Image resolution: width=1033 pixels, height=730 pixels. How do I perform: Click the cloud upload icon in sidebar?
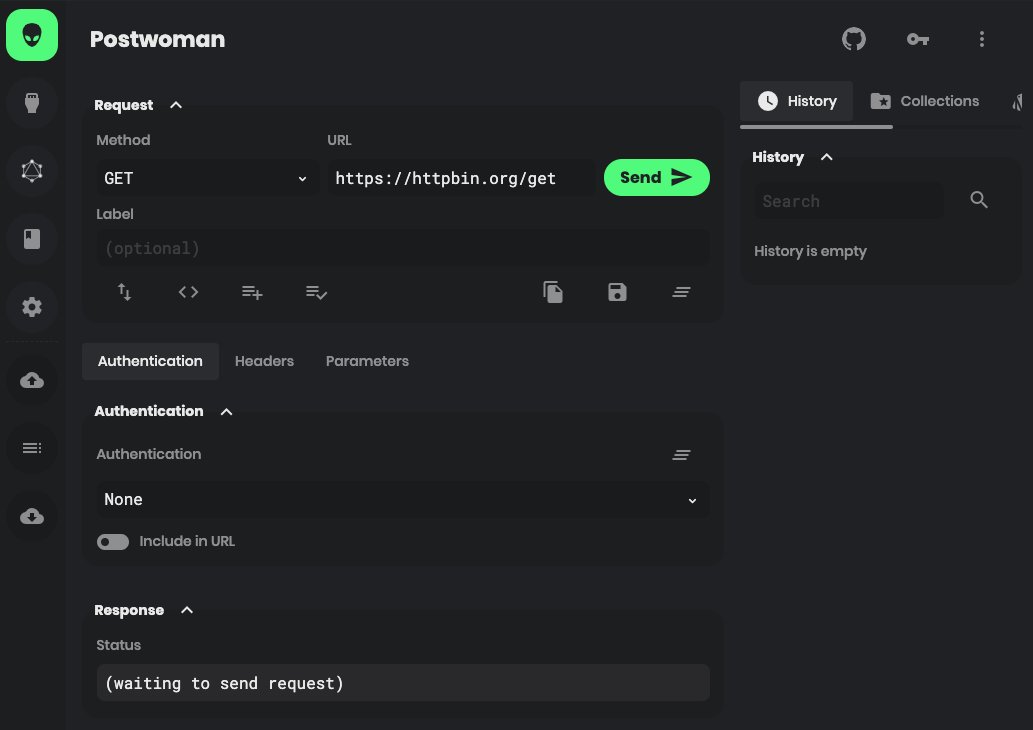coord(32,380)
